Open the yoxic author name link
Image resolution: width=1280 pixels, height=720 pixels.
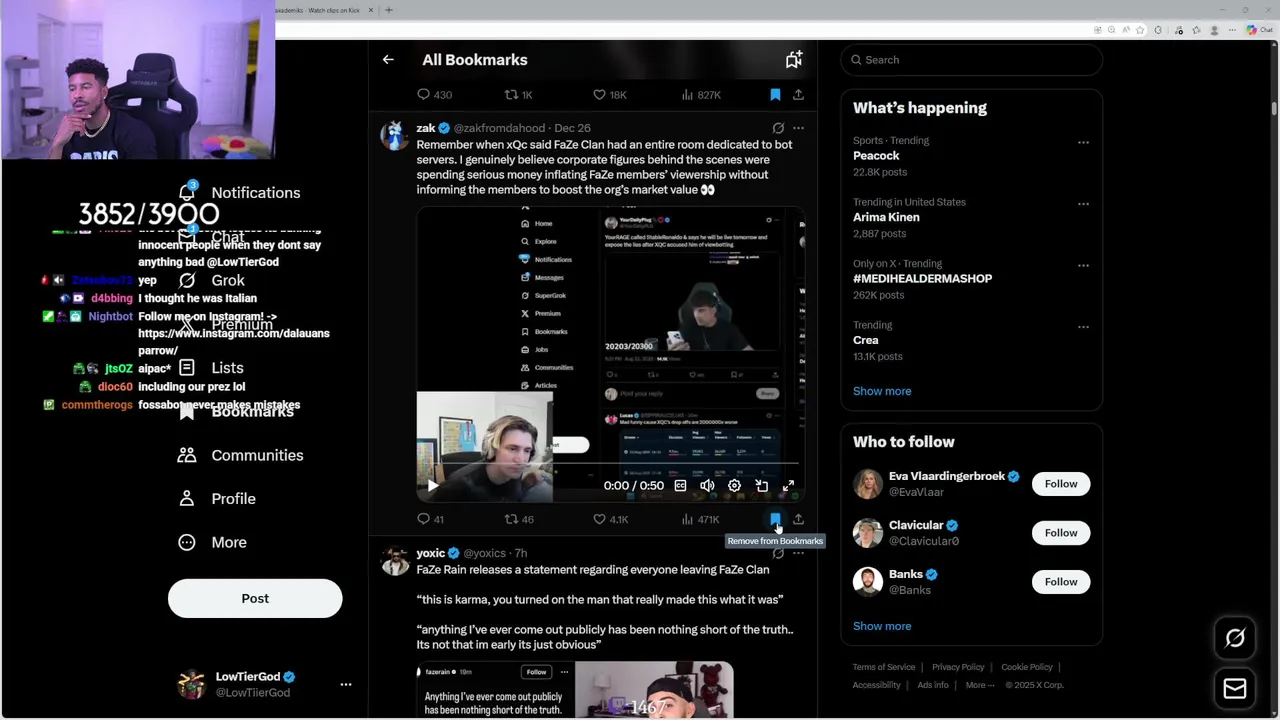click(431, 553)
